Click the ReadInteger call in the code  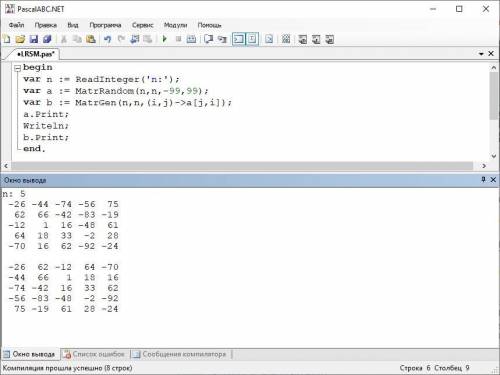107,79
